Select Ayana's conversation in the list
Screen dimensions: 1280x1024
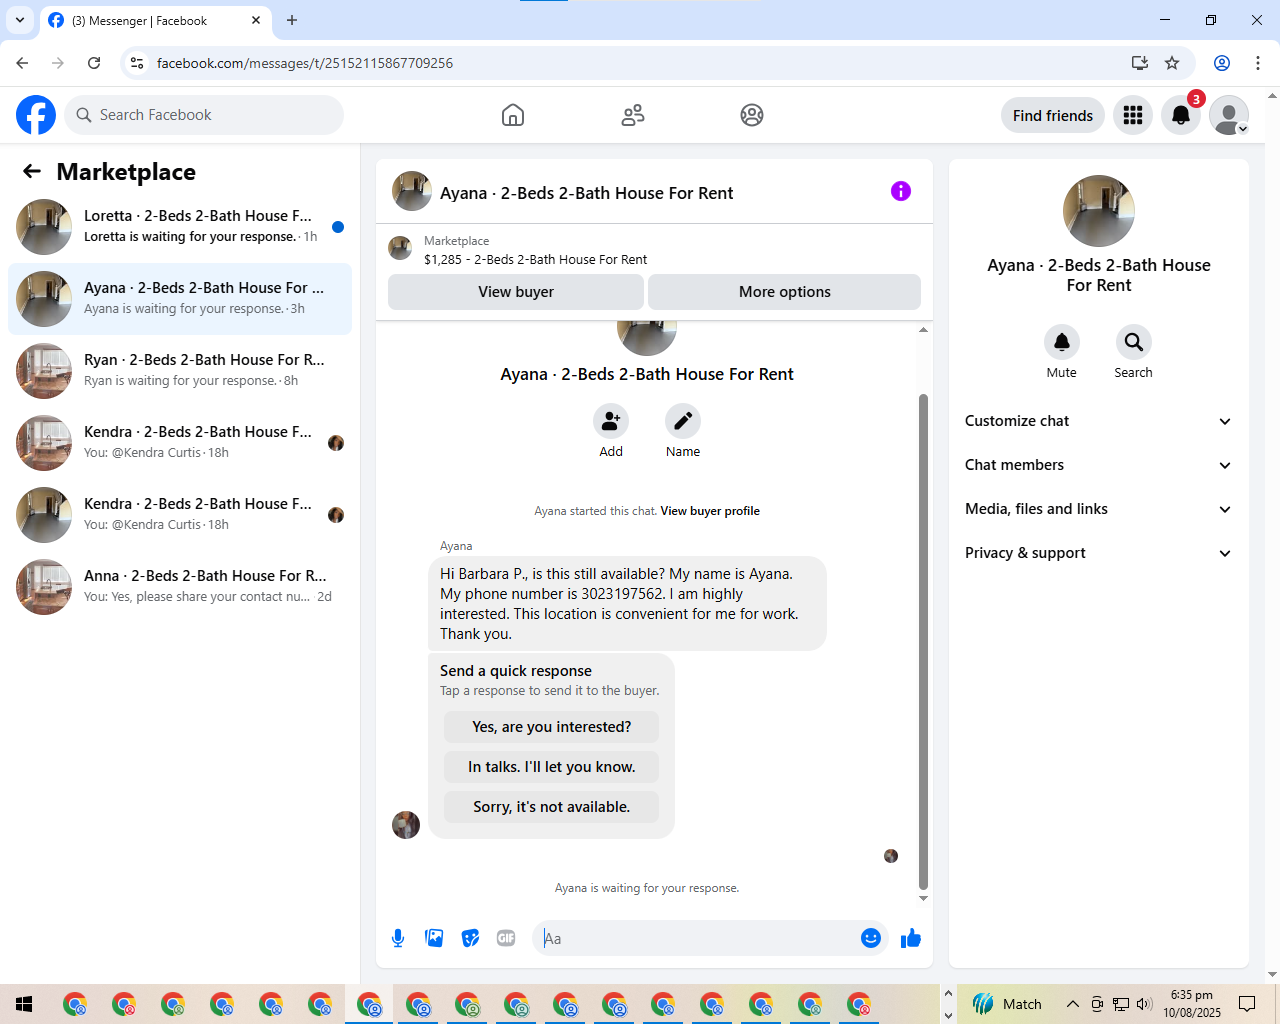coord(180,299)
